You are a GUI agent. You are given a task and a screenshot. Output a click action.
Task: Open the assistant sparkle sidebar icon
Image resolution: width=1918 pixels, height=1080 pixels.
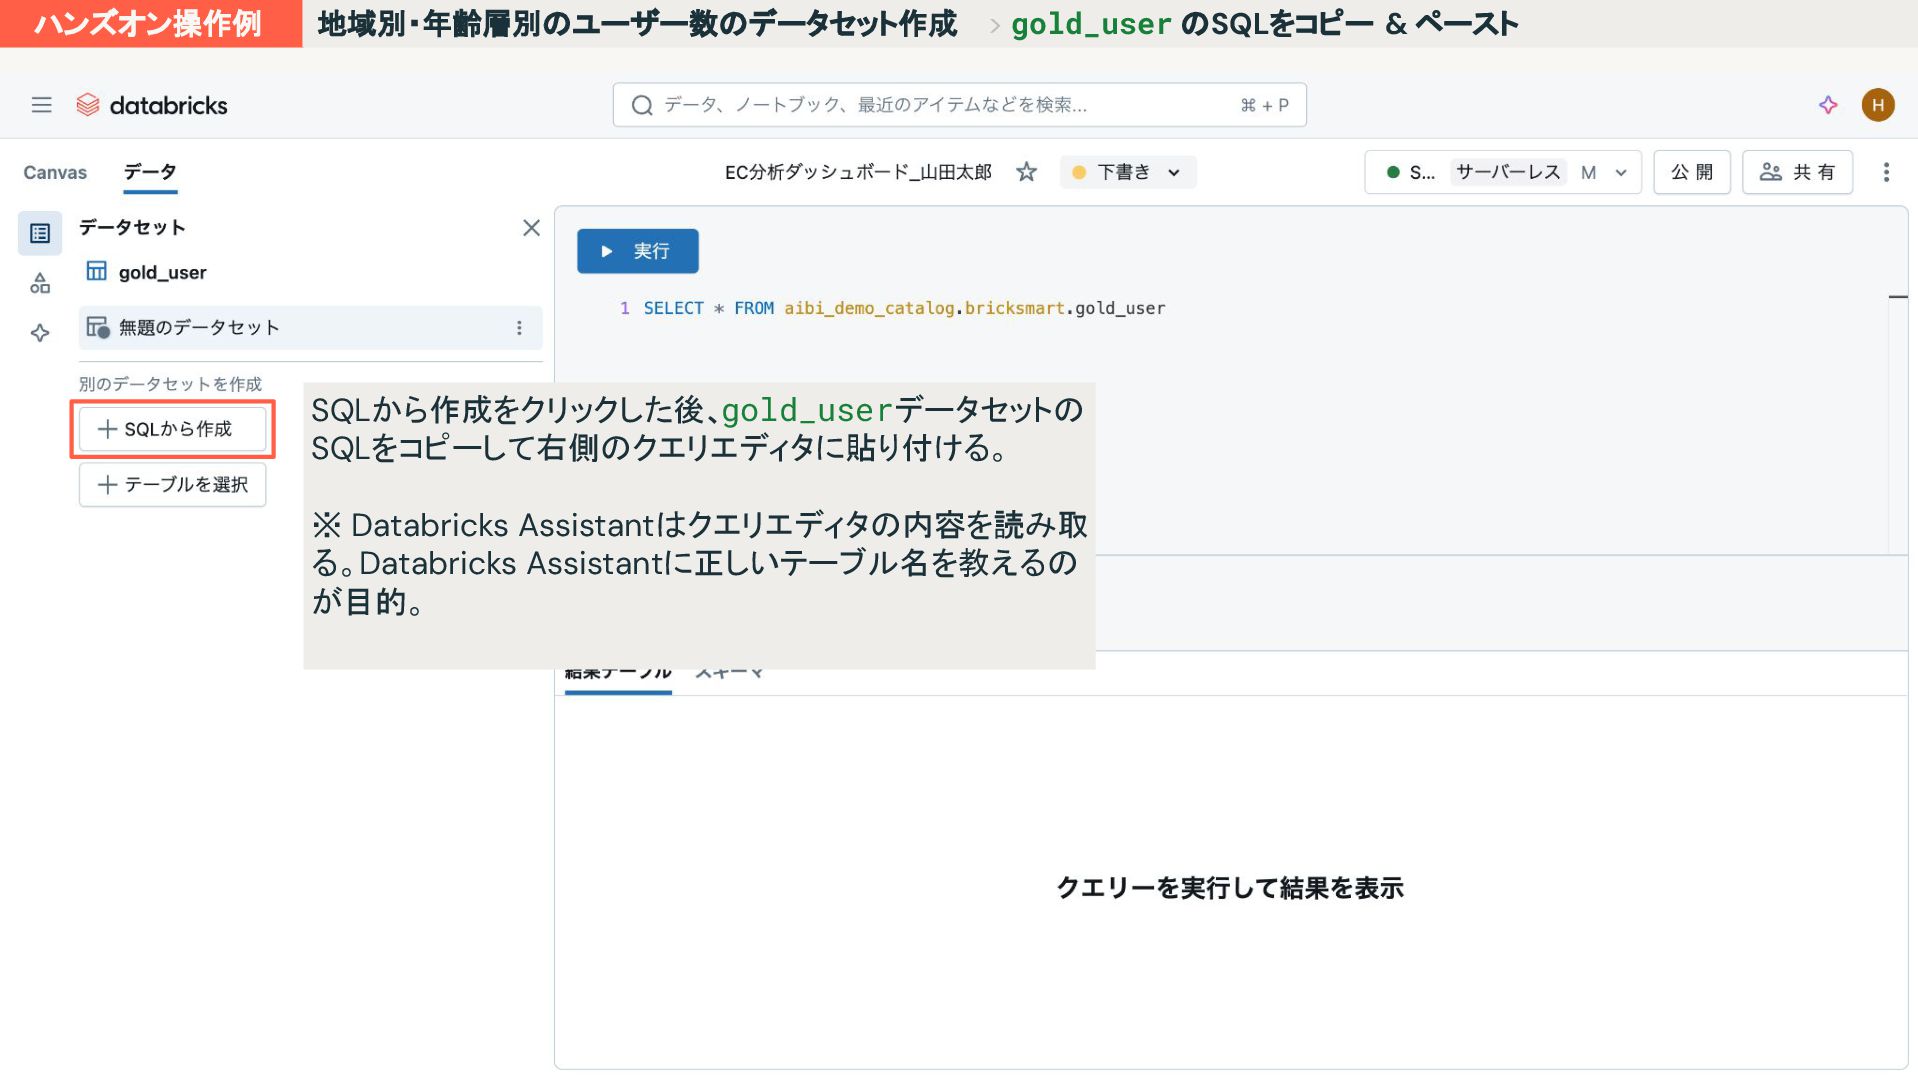click(x=40, y=333)
